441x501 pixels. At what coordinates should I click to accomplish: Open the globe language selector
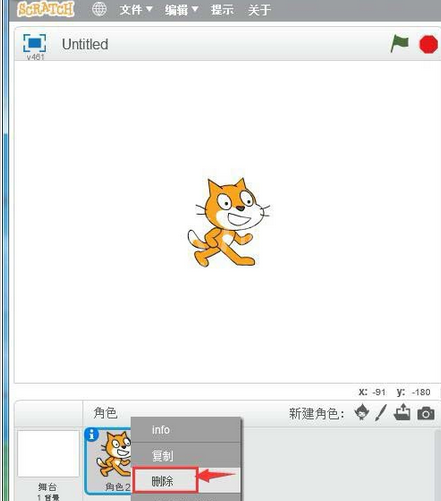(99, 9)
